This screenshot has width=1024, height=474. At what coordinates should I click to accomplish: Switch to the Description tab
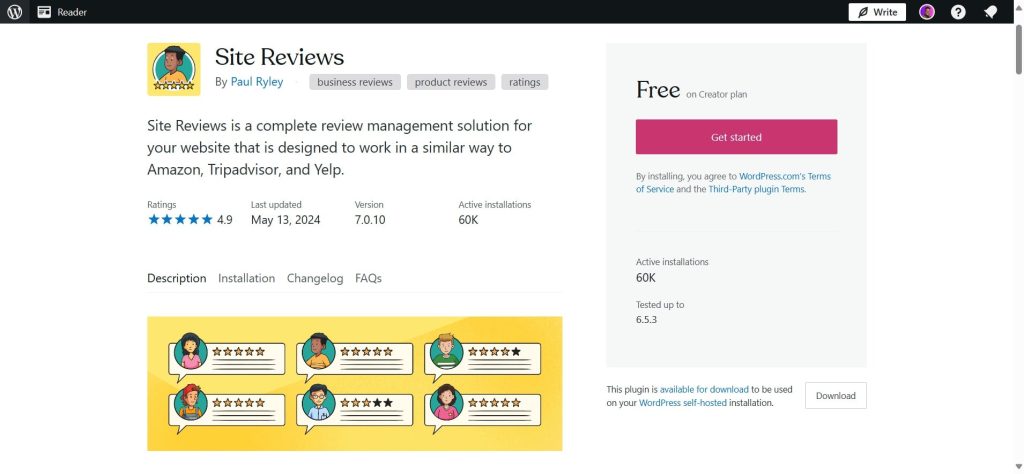coord(176,278)
